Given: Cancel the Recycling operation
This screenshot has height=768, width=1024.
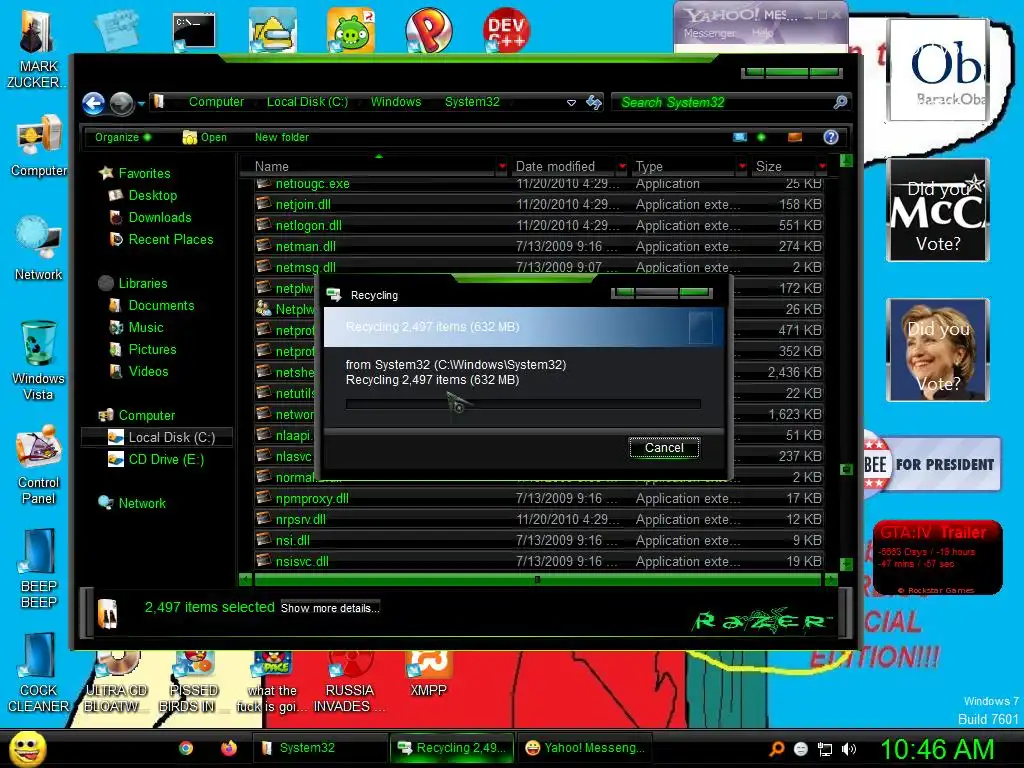Looking at the screenshot, I should [664, 447].
